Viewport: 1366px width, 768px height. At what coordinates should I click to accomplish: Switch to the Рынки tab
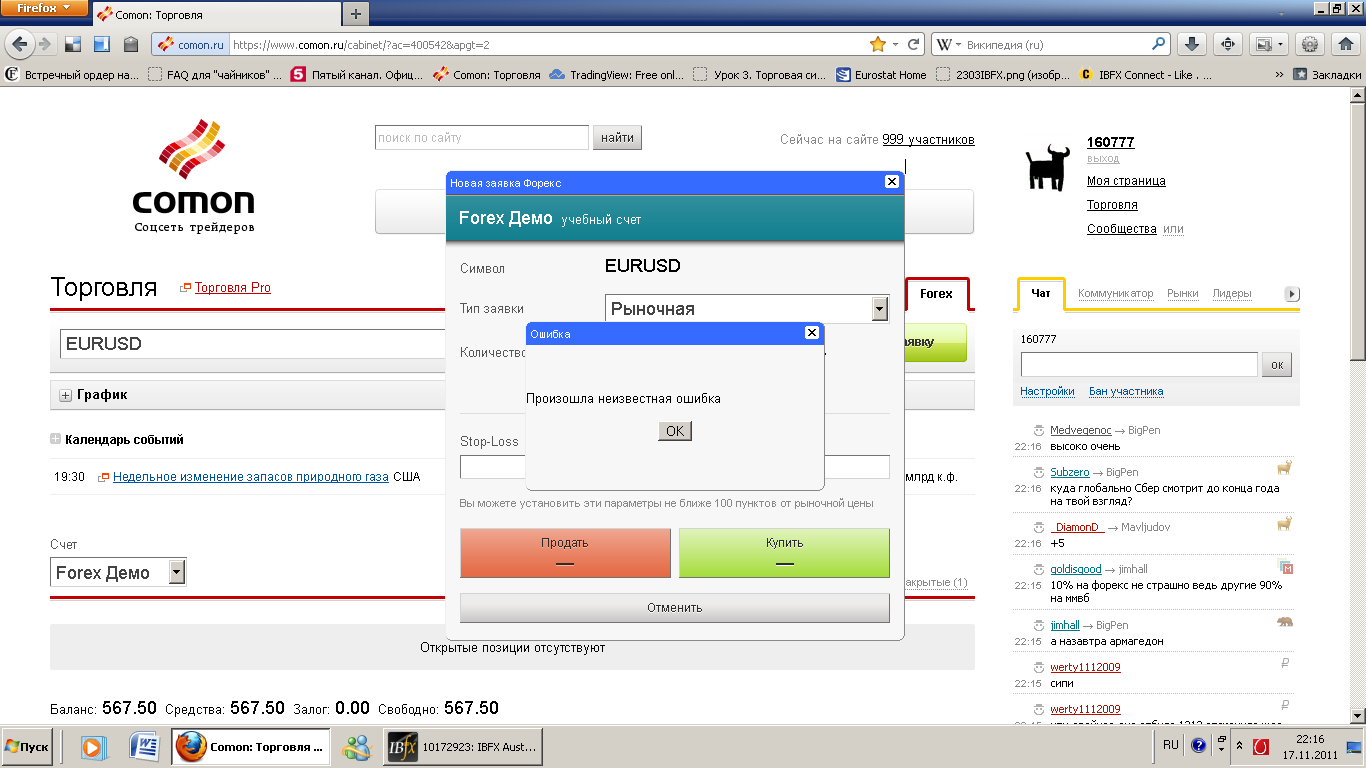coord(1183,294)
